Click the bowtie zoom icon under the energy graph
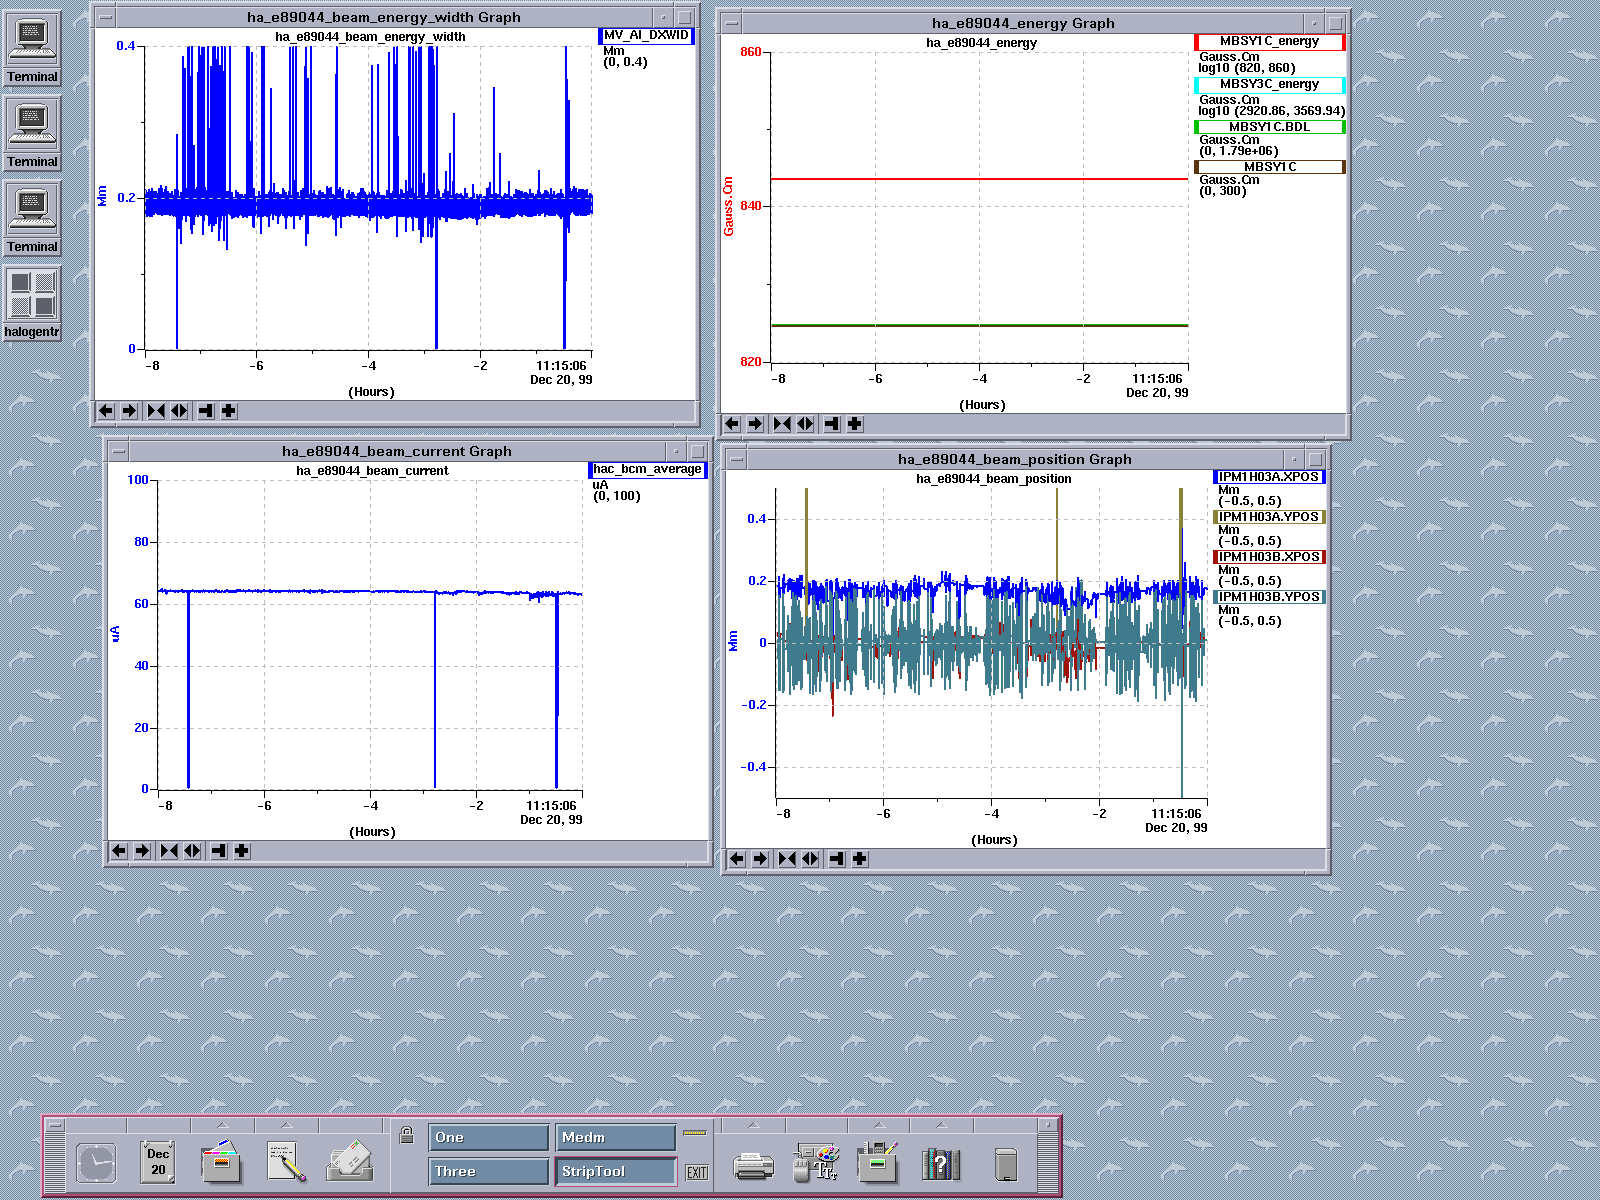This screenshot has width=1600, height=1200. pyautogui.click(x=782, y=424)
